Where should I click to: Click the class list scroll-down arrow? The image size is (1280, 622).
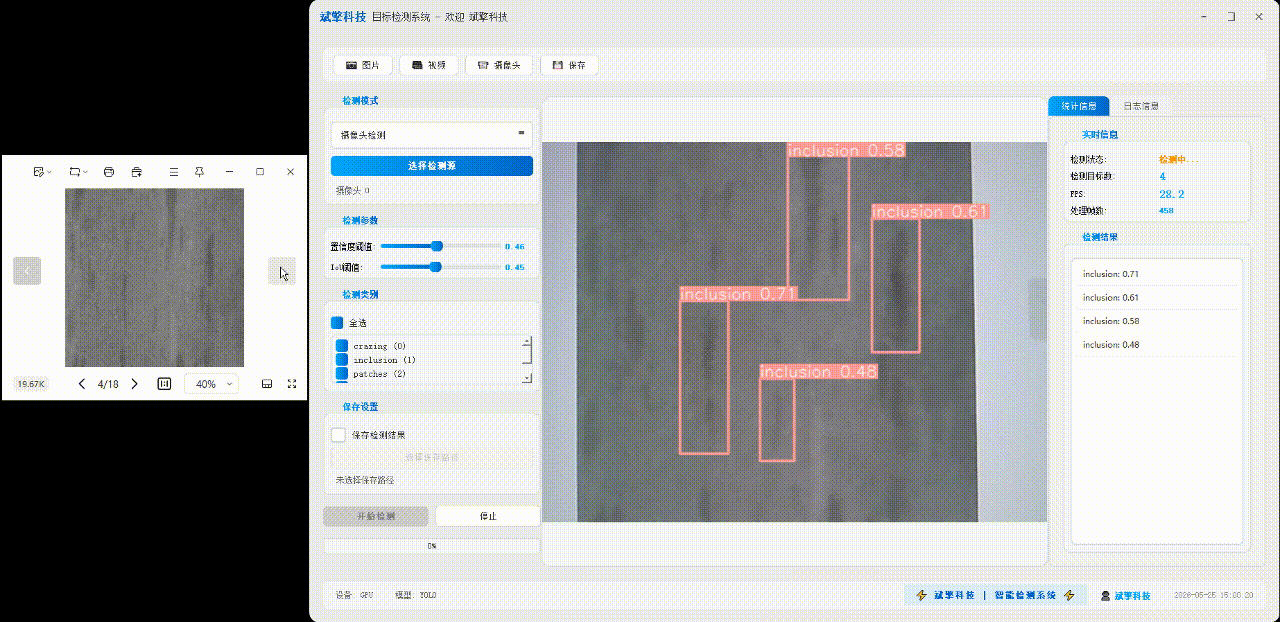point(527,378)
